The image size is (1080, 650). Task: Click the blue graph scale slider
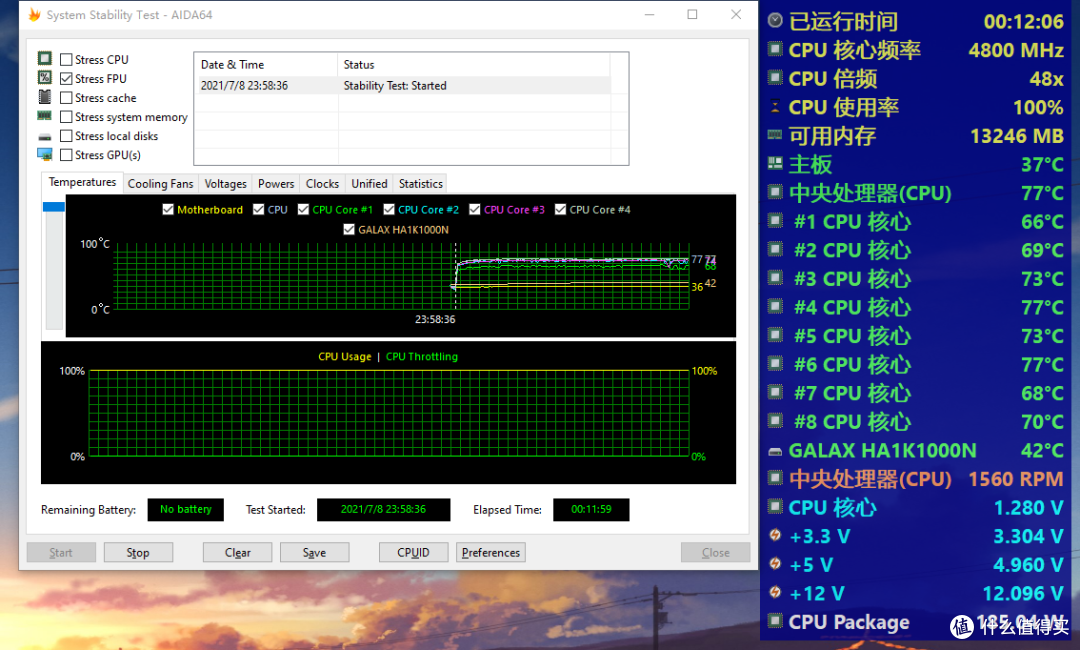click(54, 207)
